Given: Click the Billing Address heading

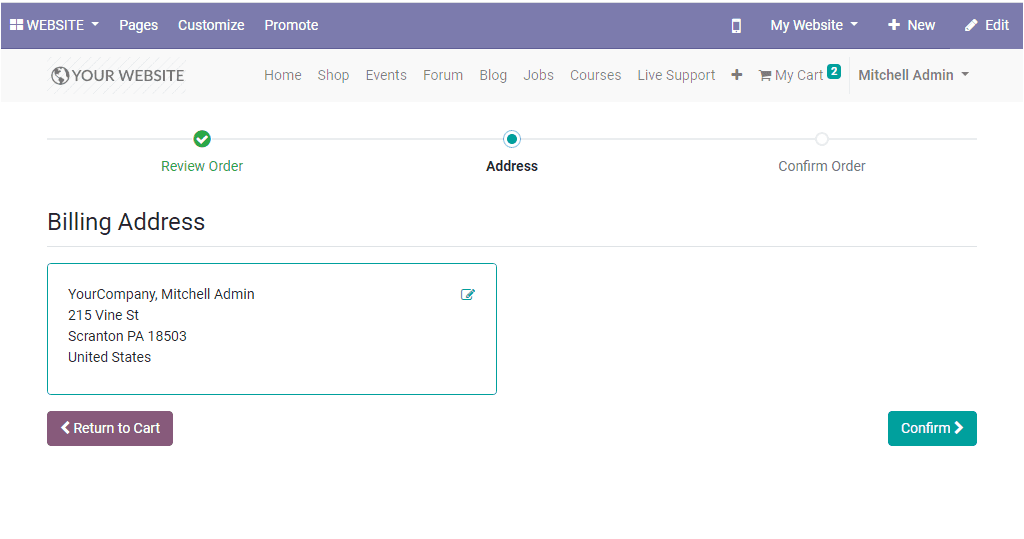Looking at the screenshot, I should click(x=126, y=222).
